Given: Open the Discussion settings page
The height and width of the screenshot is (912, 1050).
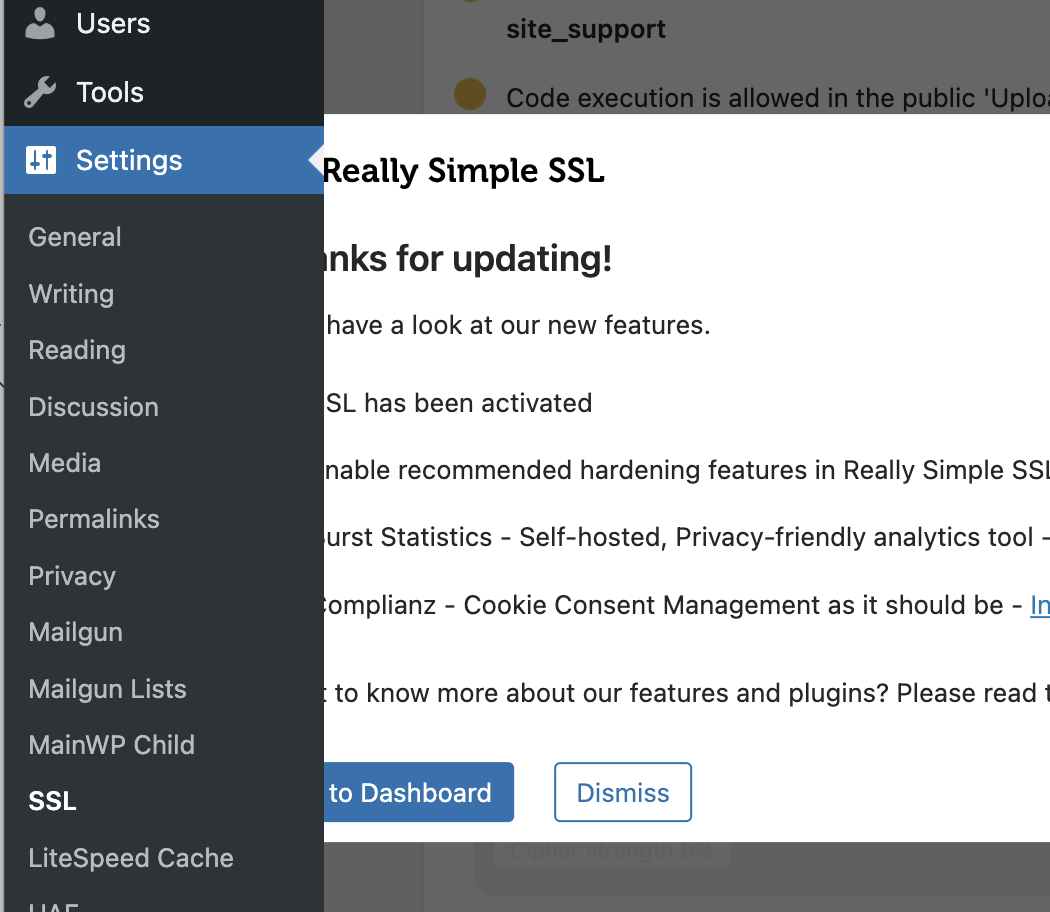Looking at the screenshot, I should 93,407.
